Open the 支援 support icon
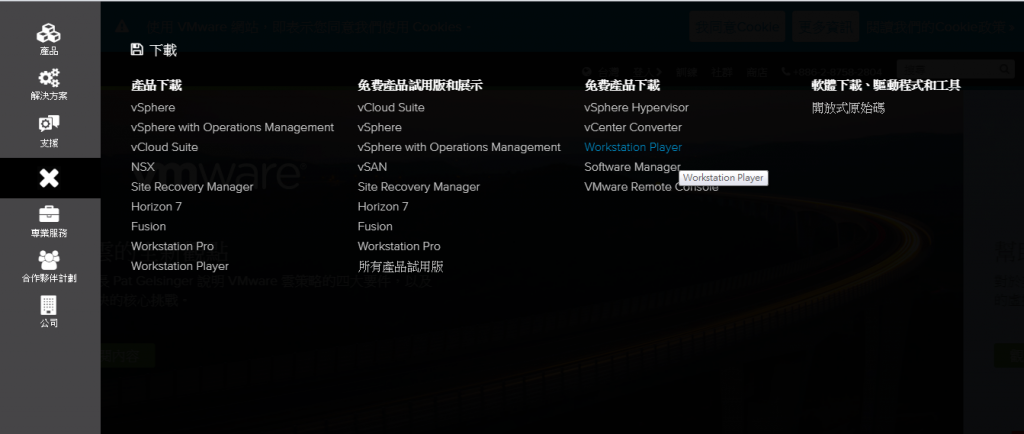 tap(49, 124)
